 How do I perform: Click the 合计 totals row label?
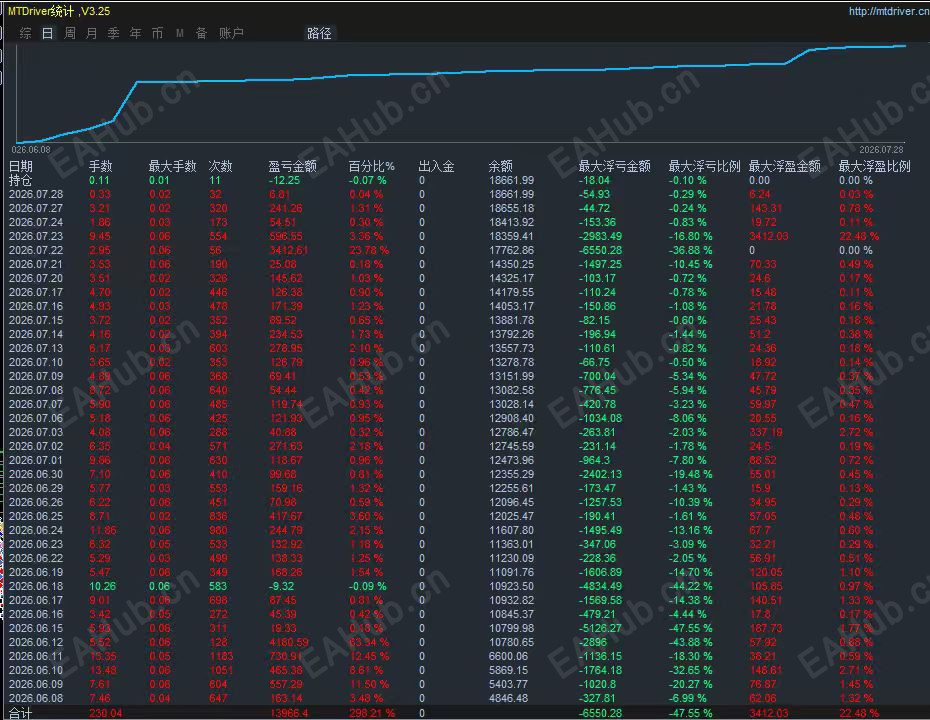point(20,713)
